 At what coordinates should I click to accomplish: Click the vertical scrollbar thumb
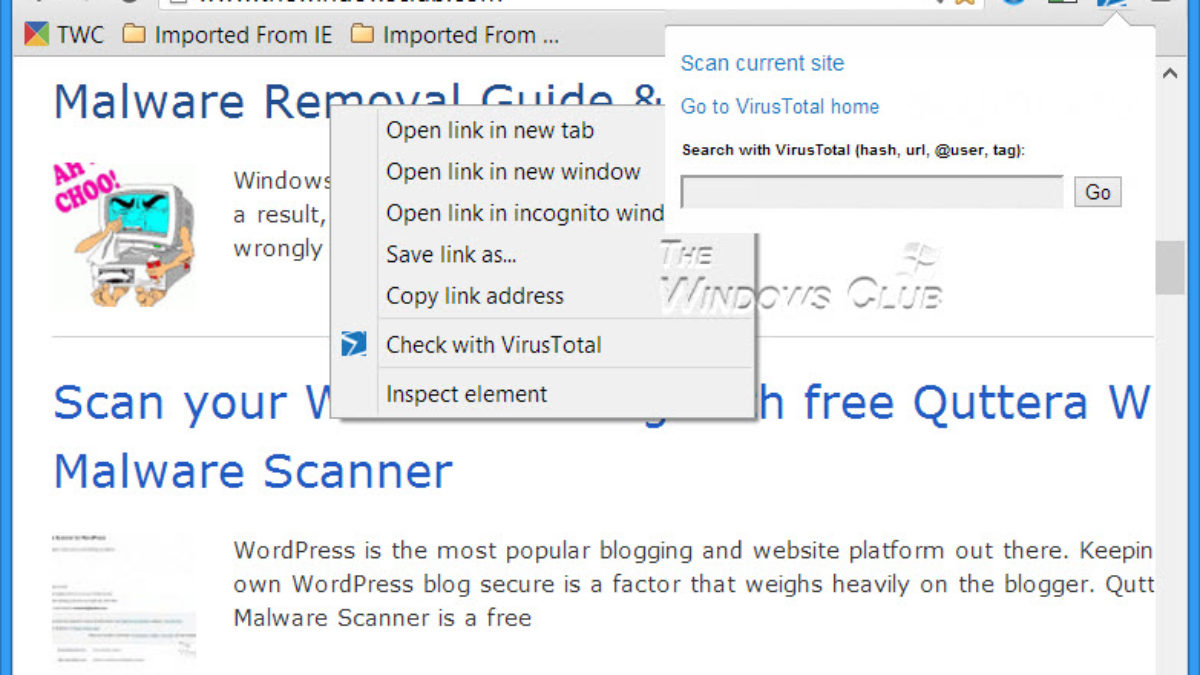pyautogui.click(x=1169, y=267)
